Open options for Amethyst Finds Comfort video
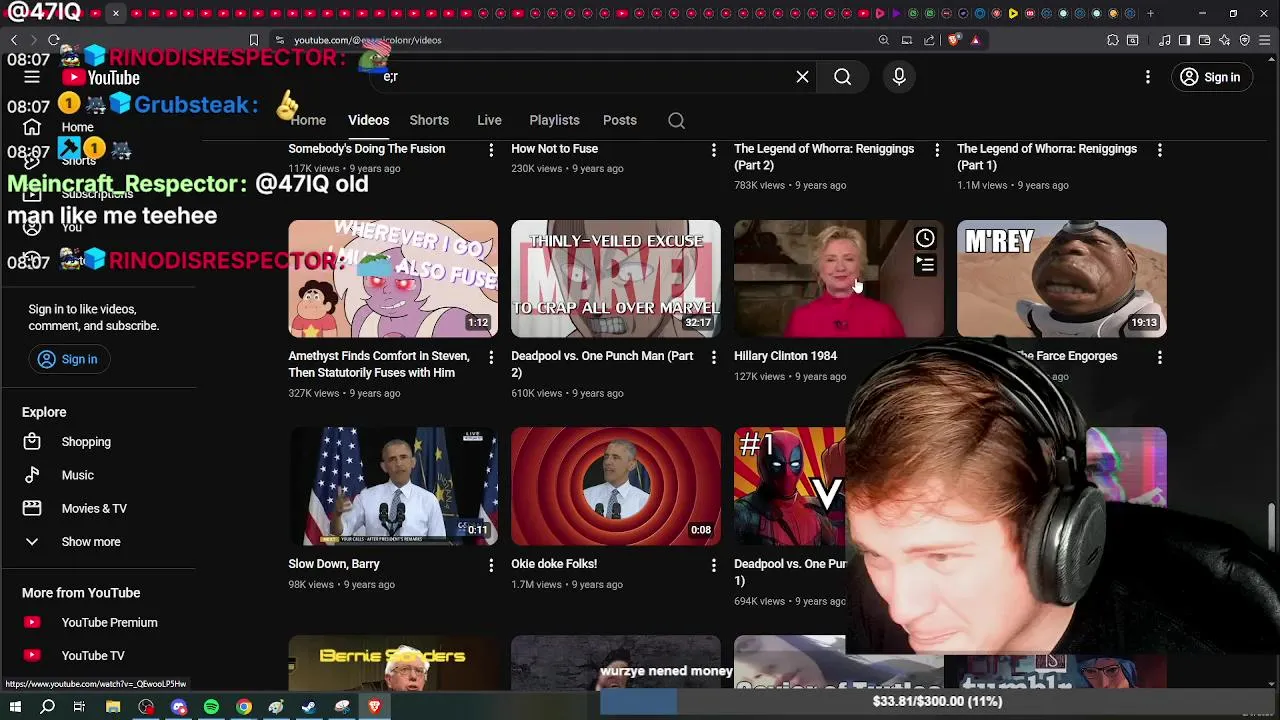Viewport: 1280px width, 720px height. 490,357
